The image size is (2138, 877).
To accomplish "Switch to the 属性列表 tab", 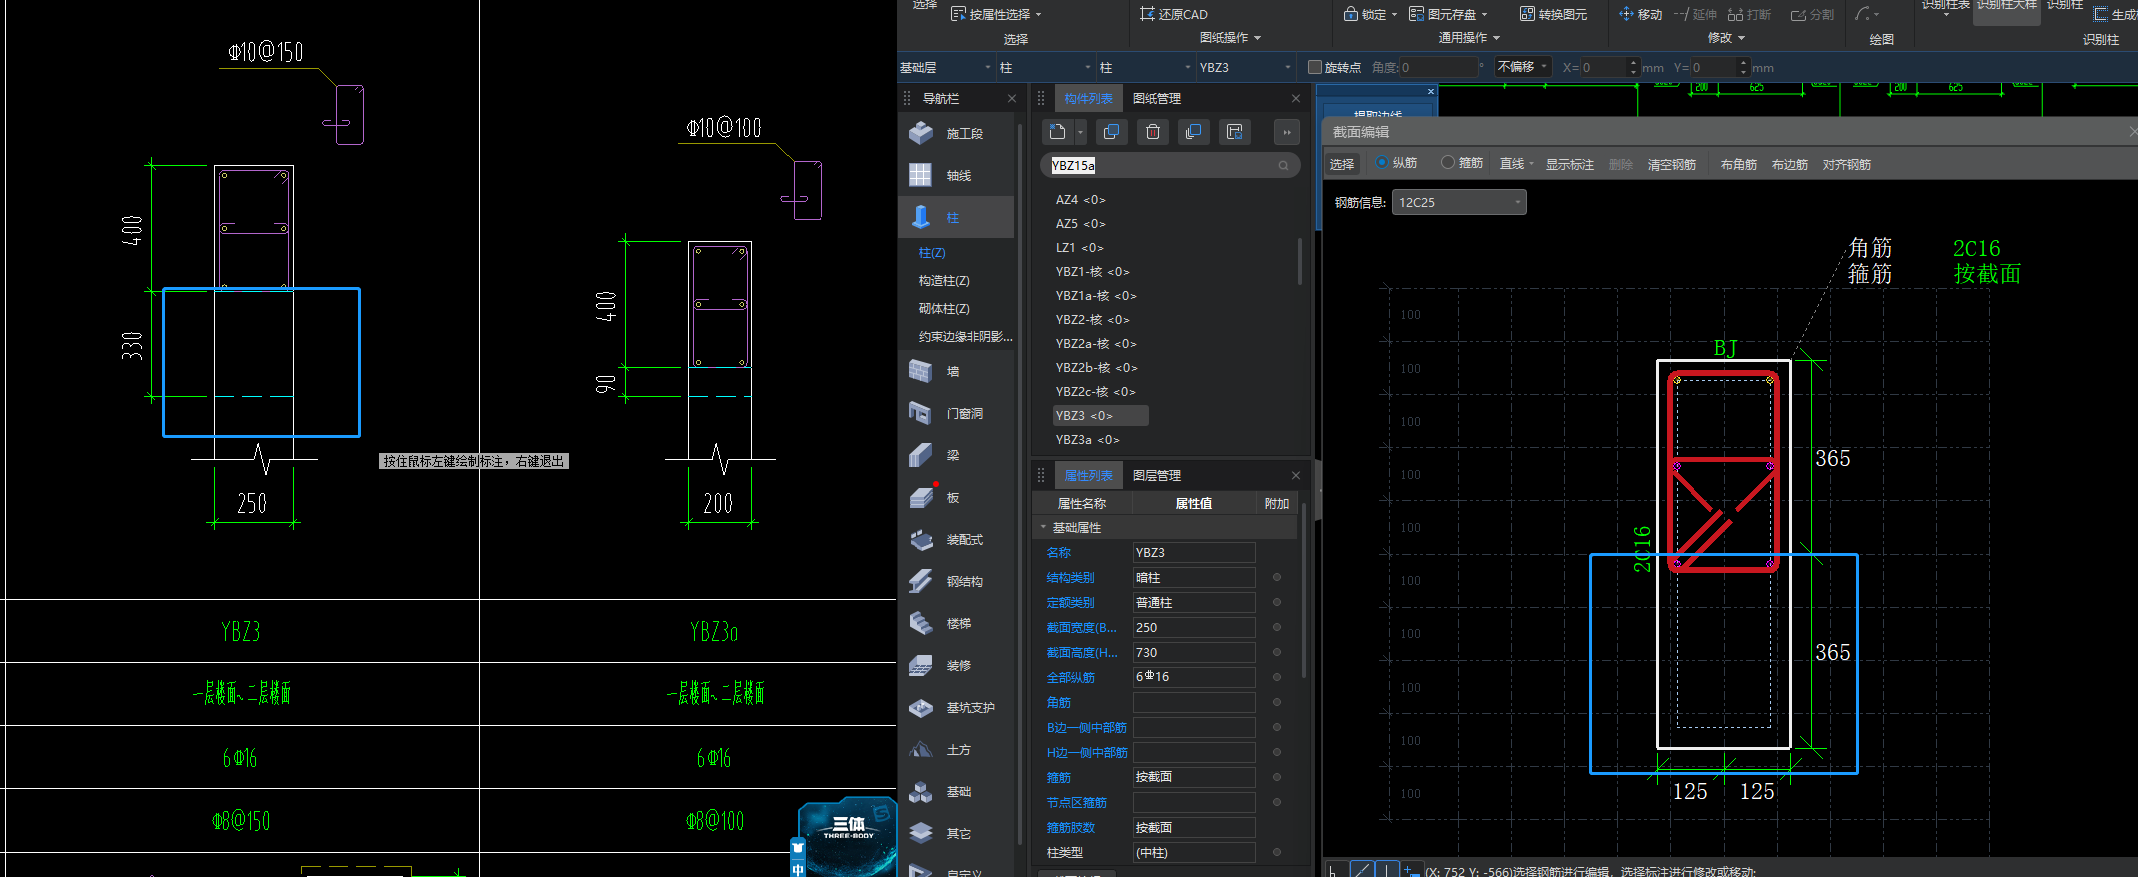I will tap(1088, 475).
